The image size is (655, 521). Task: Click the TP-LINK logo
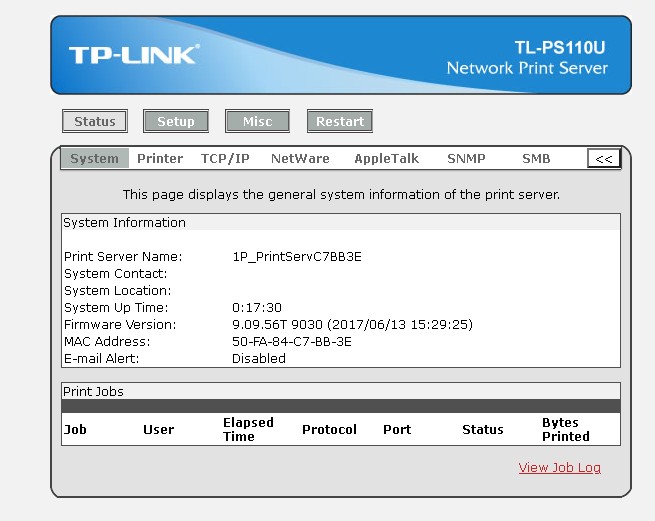point(134,55)
